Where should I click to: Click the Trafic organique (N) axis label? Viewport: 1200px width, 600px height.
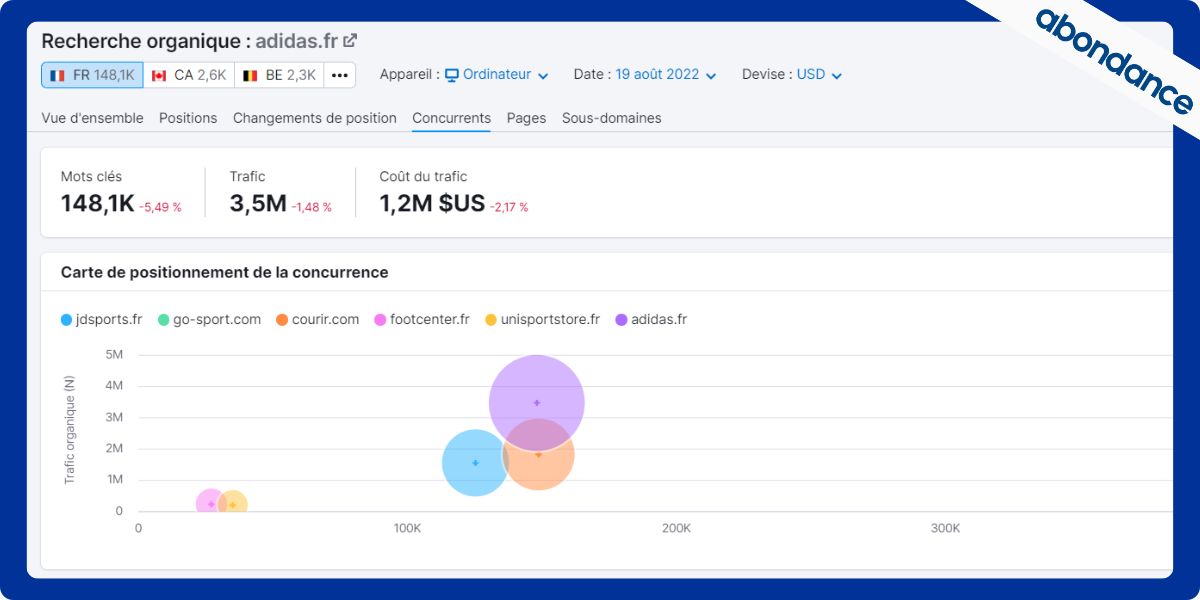(70, 430)
